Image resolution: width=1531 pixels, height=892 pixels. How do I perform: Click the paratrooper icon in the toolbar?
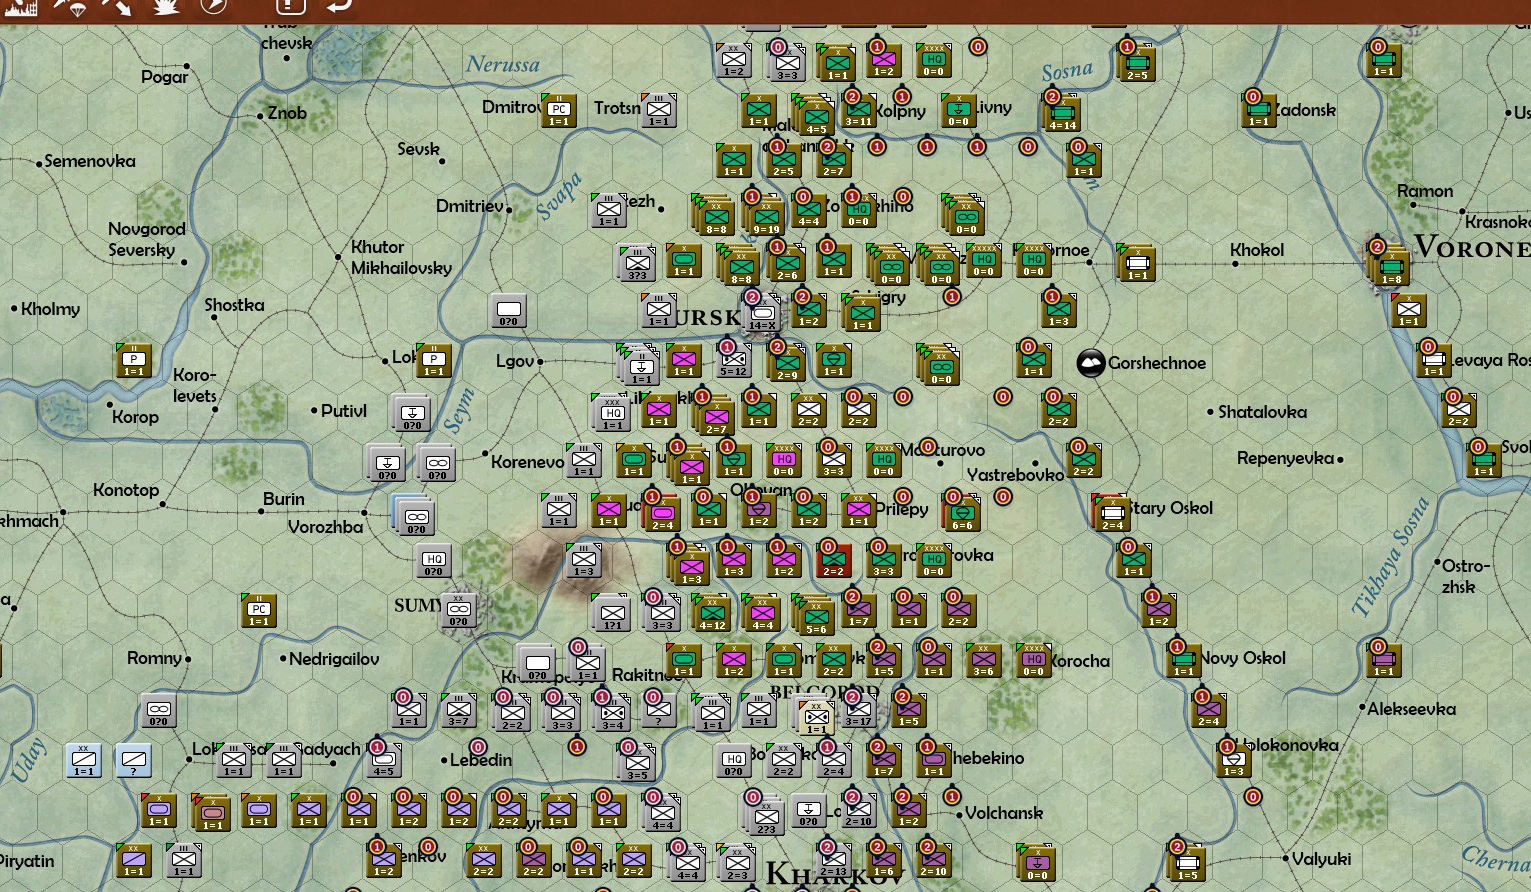point(69,6)
